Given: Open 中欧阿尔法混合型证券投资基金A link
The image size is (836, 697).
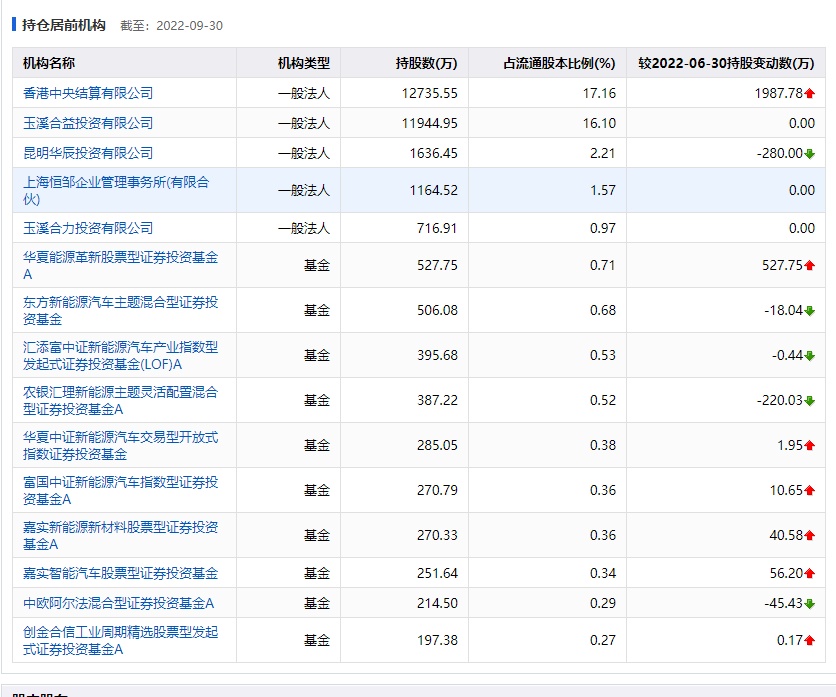Looking at the screenshot, I should [x=118, y=603].
